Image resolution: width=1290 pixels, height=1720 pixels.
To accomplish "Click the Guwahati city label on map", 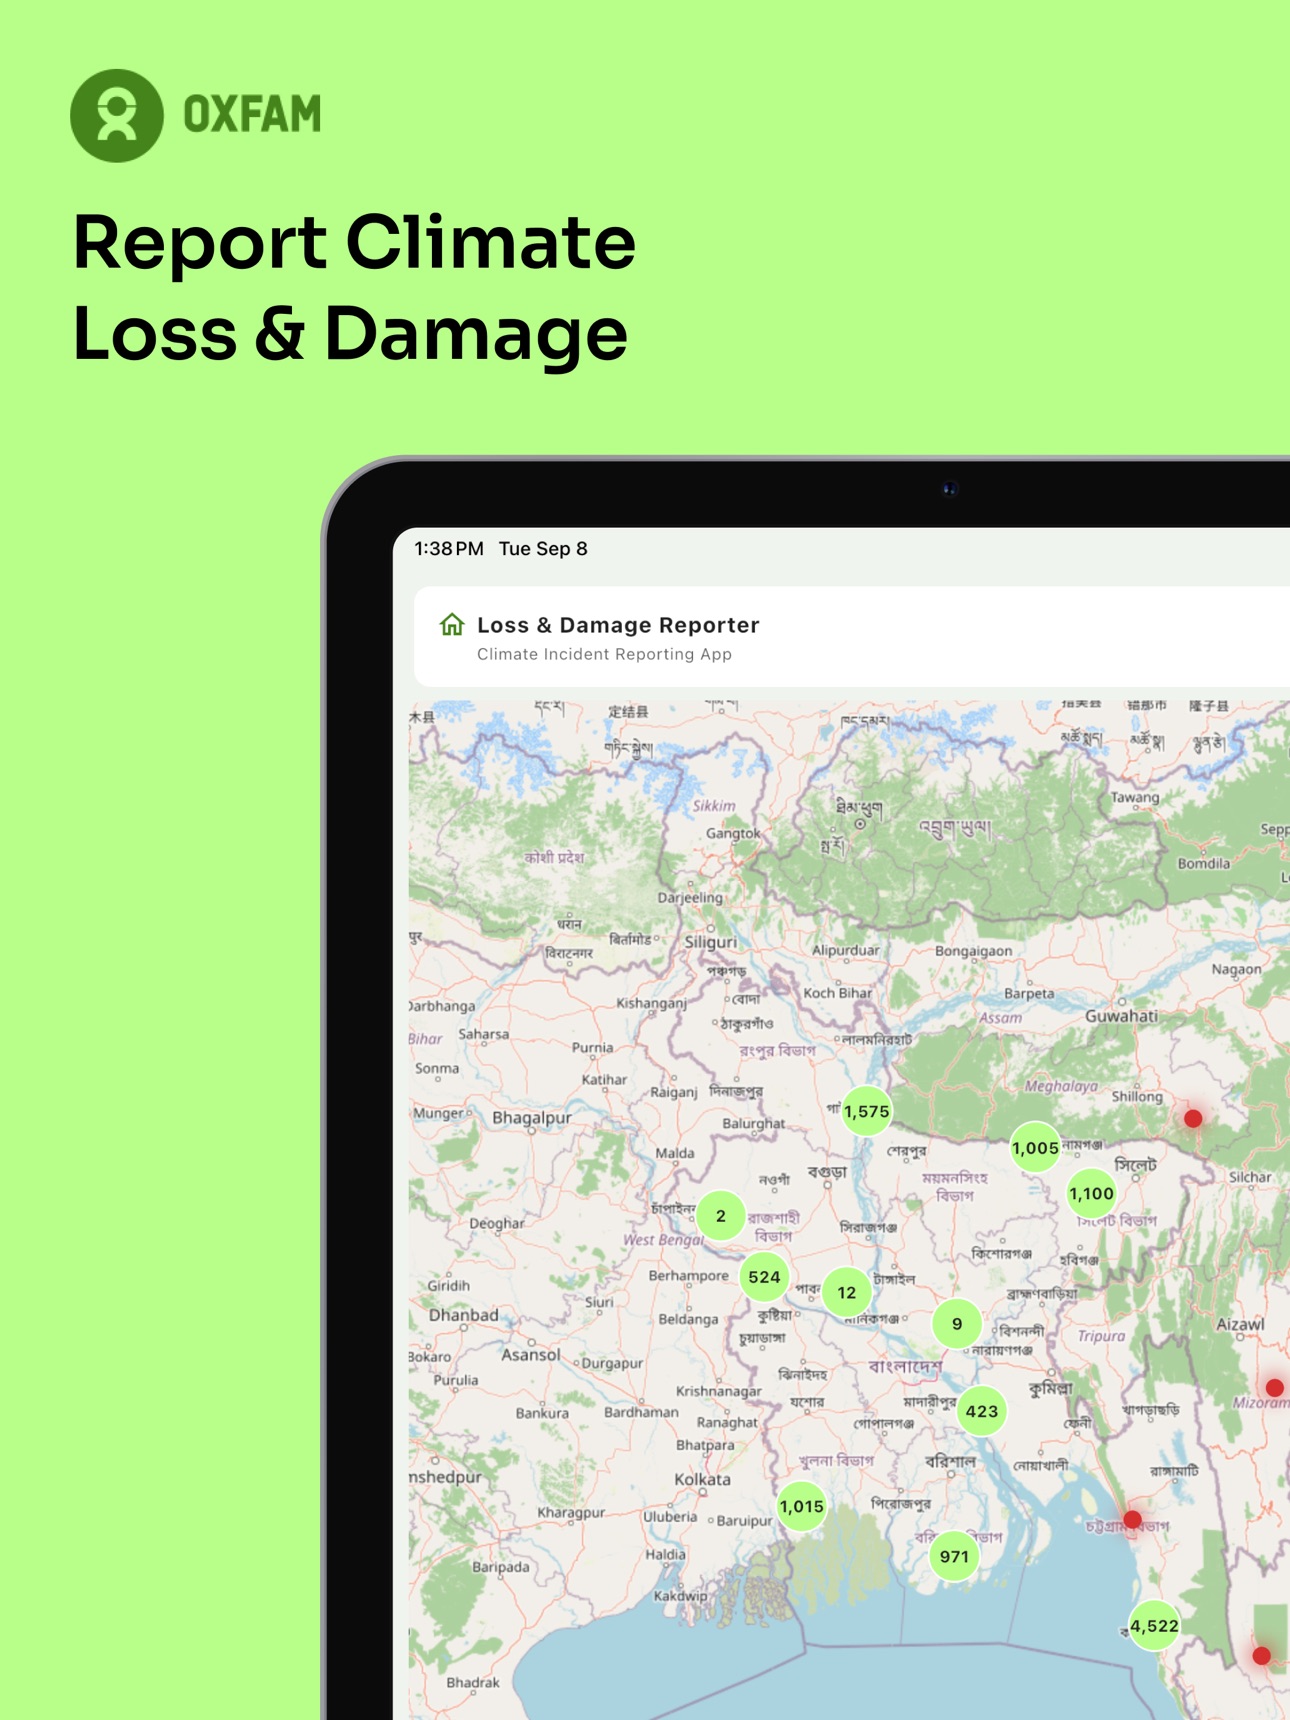I will point(1121,1016).
